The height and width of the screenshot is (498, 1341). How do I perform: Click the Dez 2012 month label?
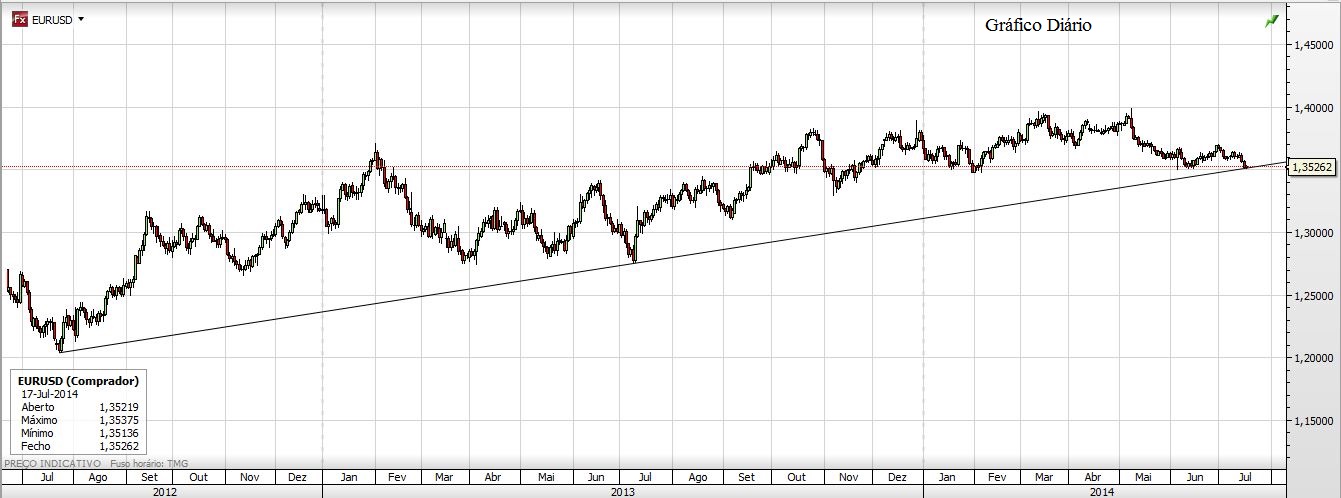(x=298, y=477)
